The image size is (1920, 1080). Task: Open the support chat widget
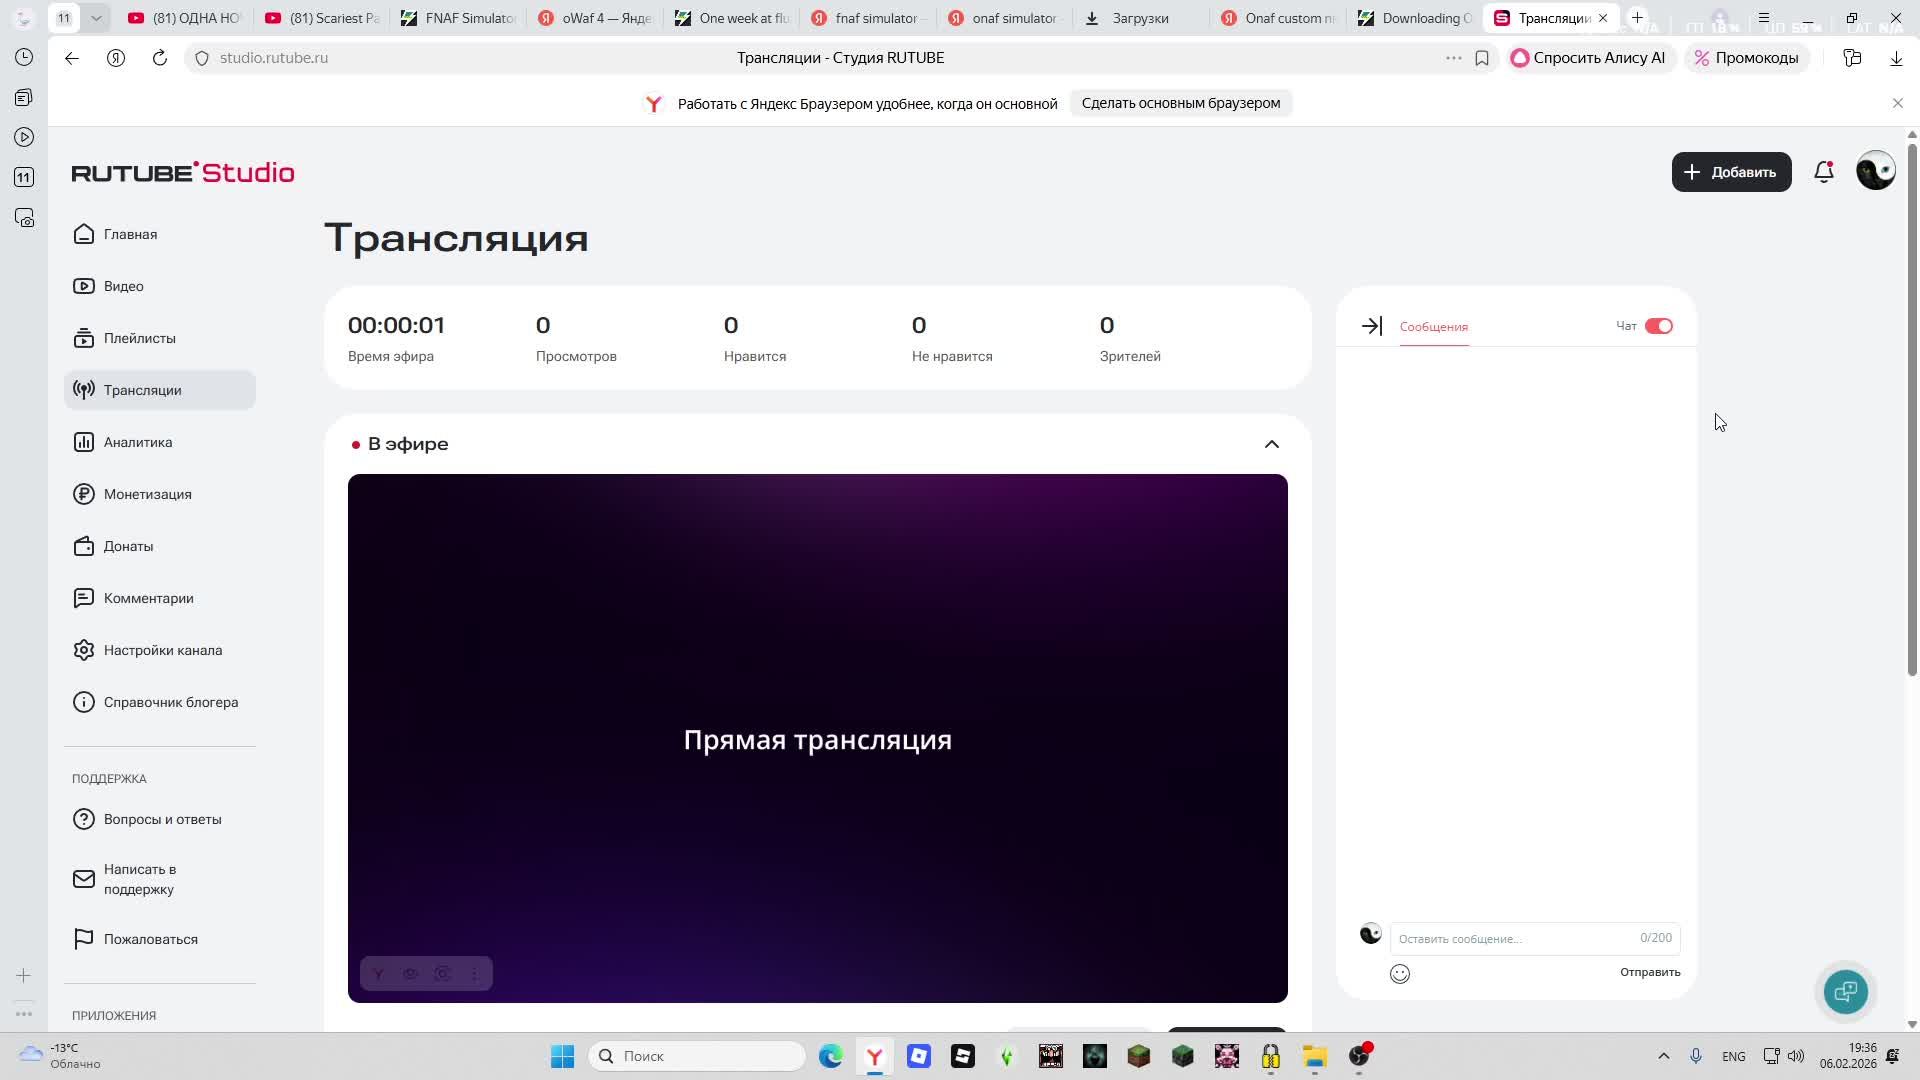coord(1845,991)
